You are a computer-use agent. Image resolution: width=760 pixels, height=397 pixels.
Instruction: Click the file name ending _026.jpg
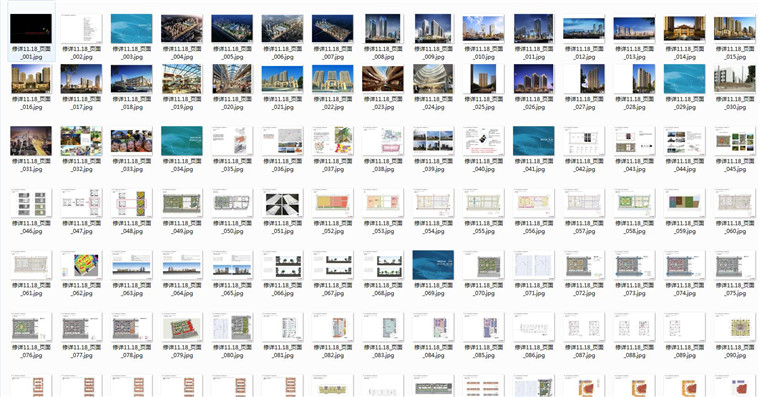(x=534, y=103)
